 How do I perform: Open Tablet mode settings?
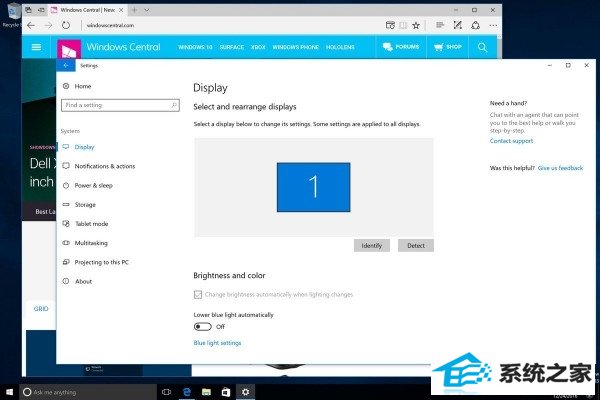[91, 224]
